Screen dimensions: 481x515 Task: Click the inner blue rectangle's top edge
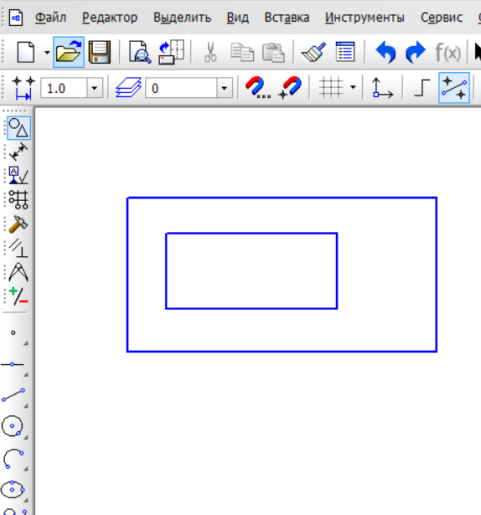[251, 233]
